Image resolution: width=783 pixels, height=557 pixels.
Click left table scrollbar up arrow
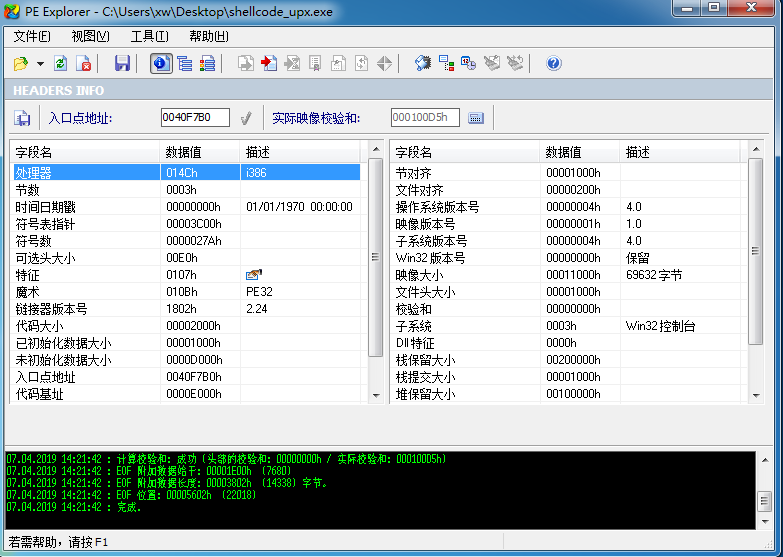(x=376, y=149)
